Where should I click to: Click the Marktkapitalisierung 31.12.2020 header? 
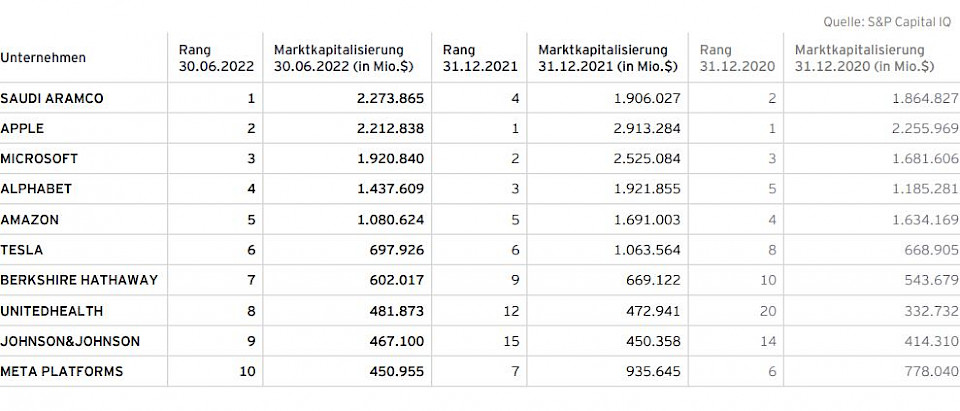865,58
